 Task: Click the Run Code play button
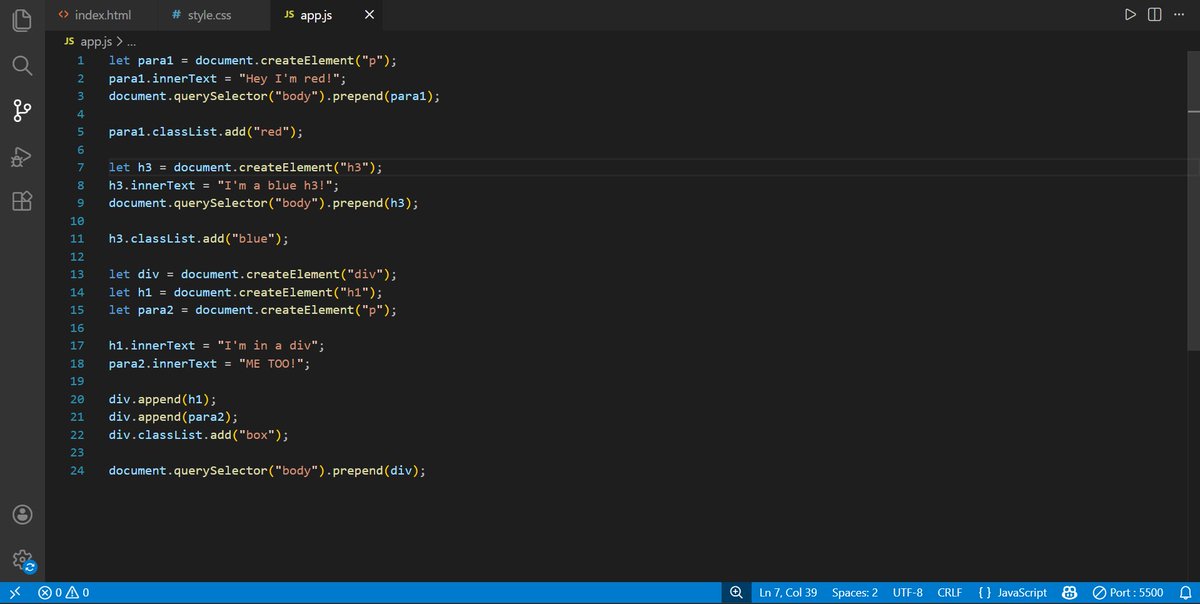point(1130,15)
